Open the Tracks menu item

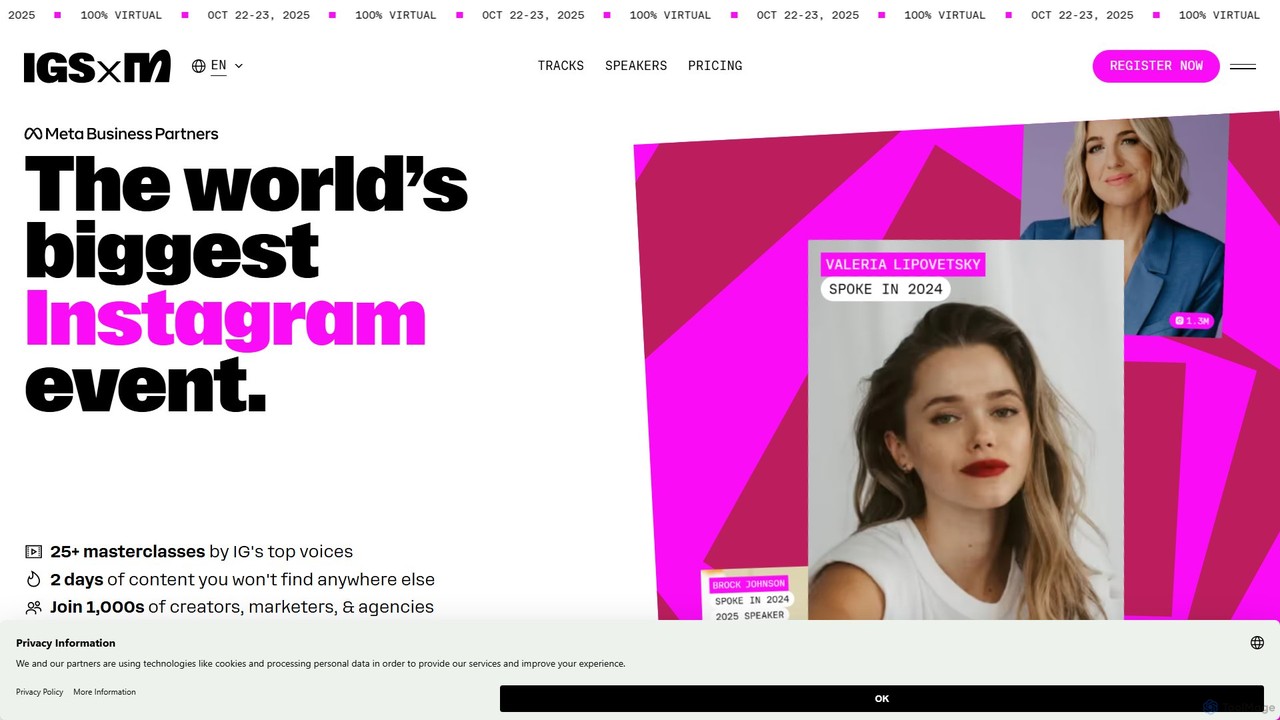pyautogui.click(x=561, y=66)
